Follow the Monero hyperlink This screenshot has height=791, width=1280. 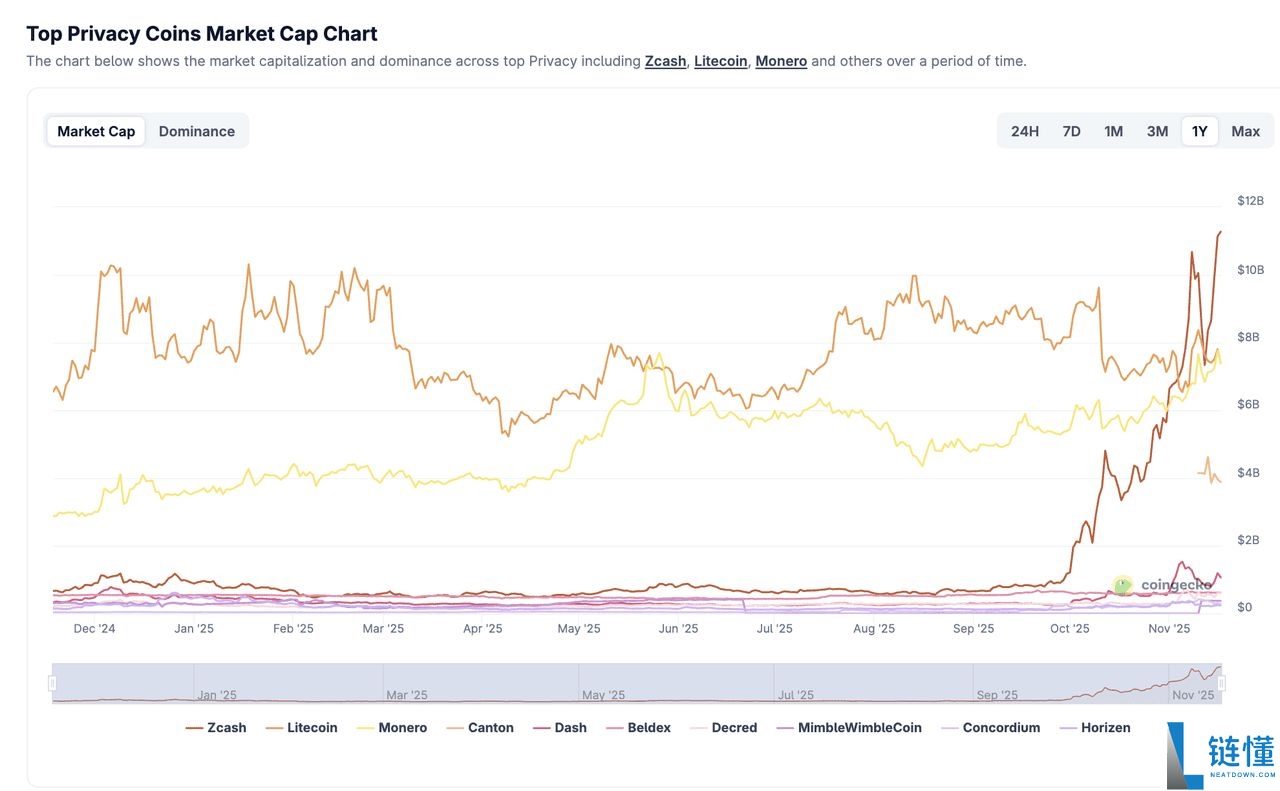click(781, 60)
